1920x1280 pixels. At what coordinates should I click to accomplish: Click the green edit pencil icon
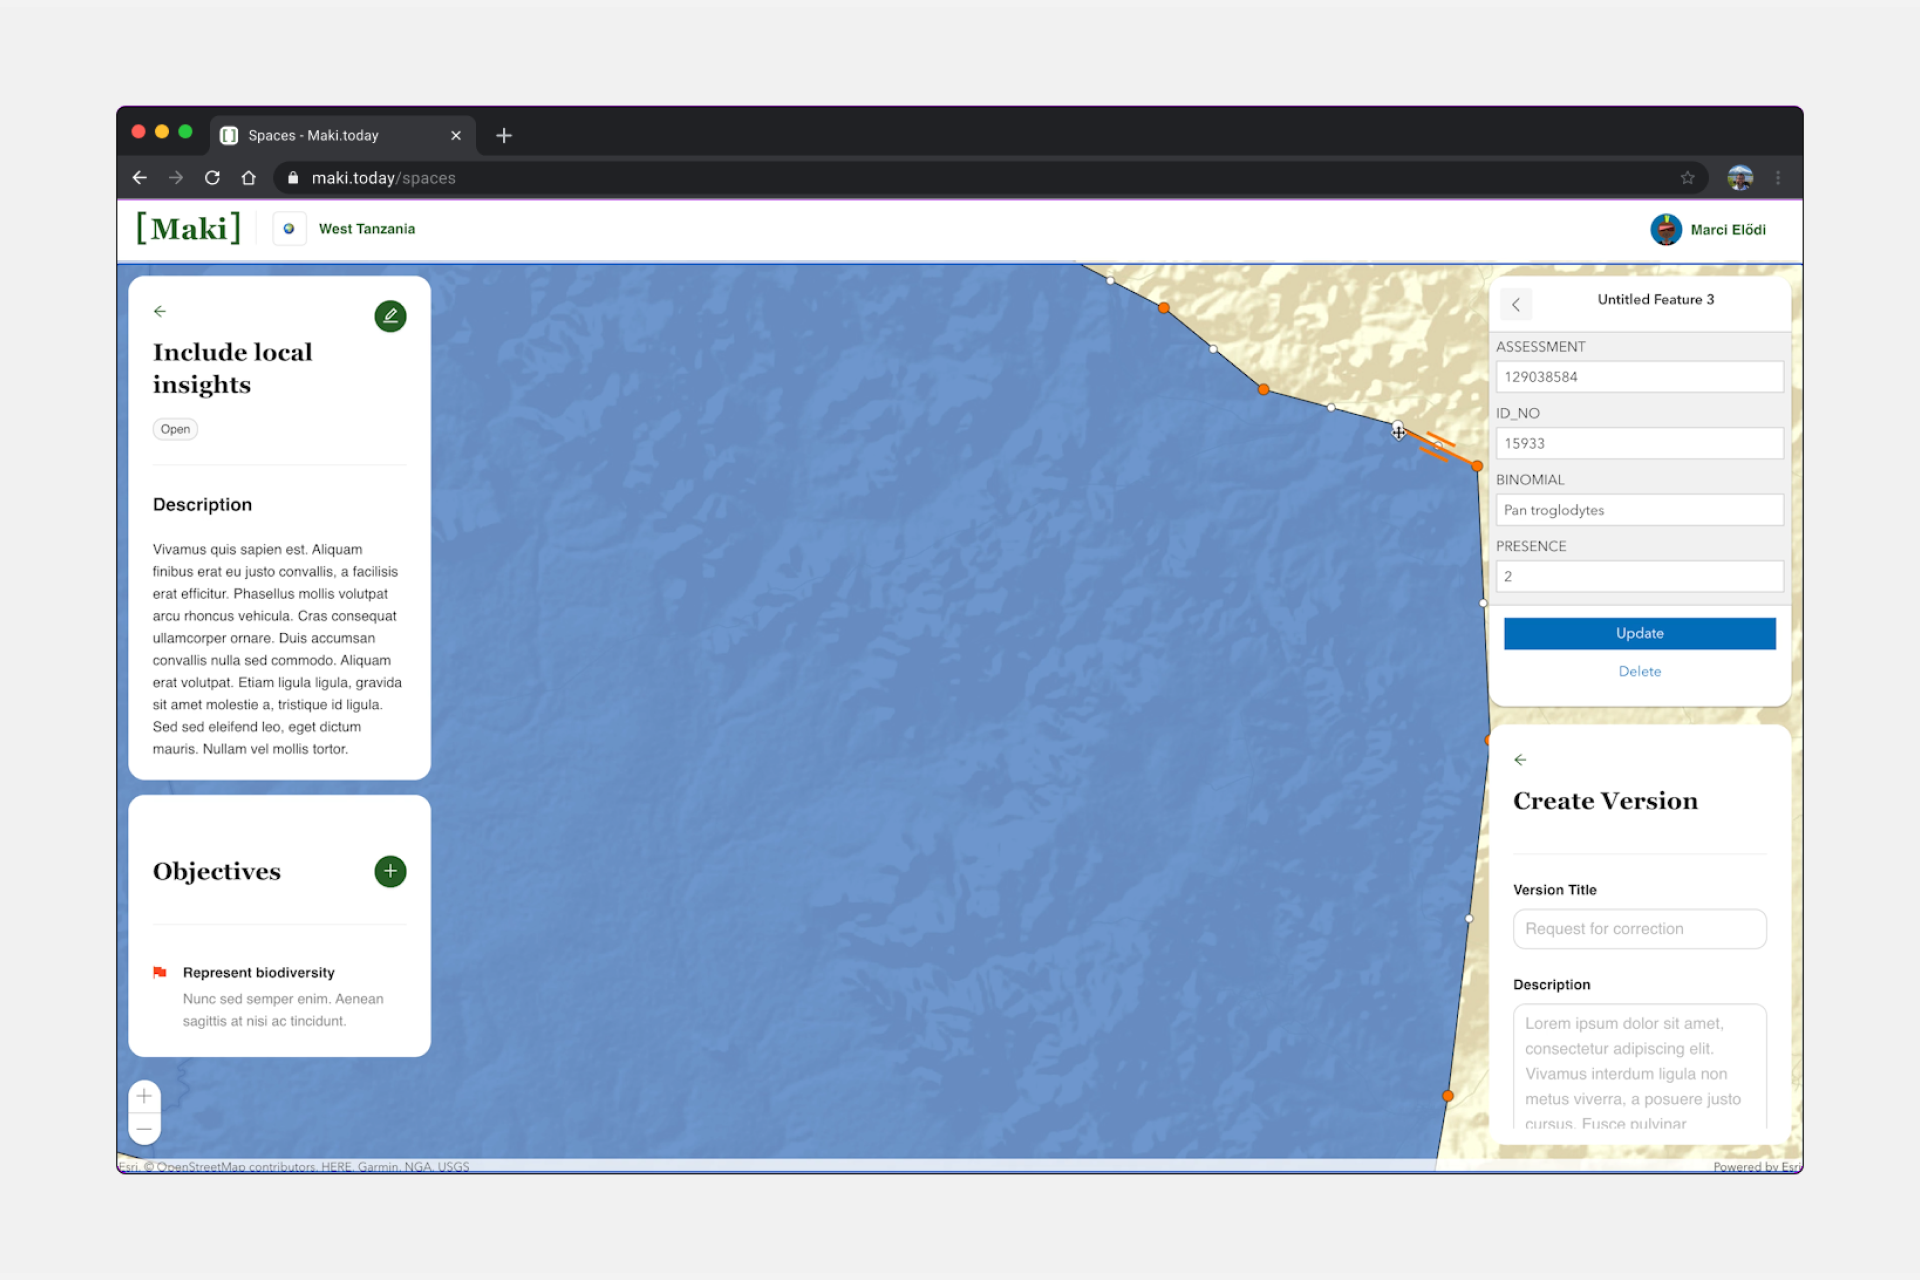click(x=390, y=316)
